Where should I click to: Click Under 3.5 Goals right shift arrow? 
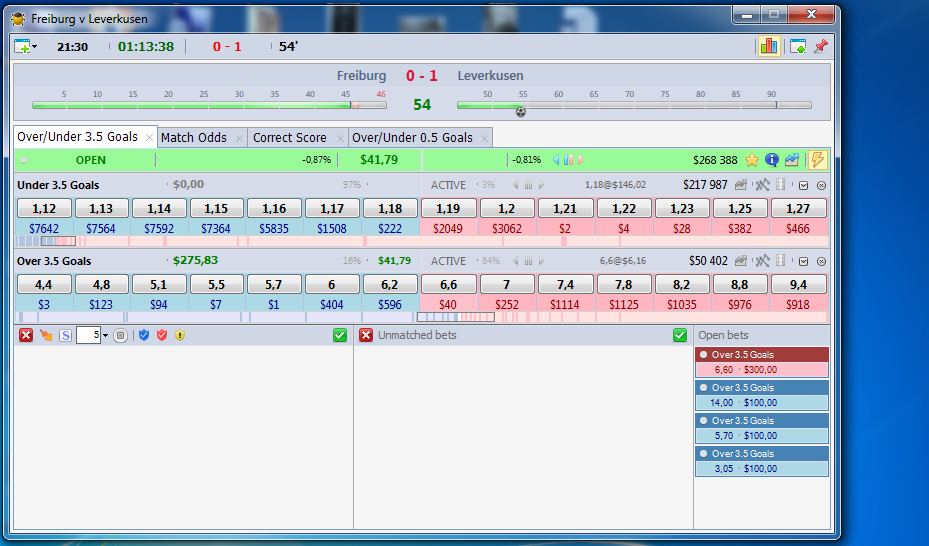coord(542,185)
